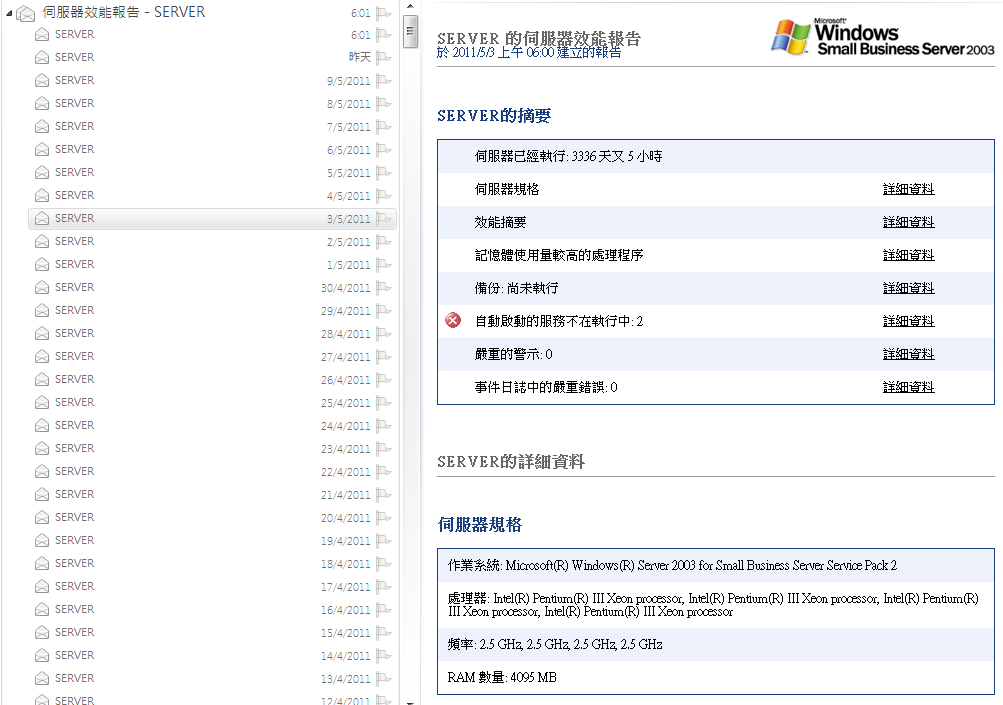Click the envelope icon of the 24/4/2011 message

click(42, 425)
